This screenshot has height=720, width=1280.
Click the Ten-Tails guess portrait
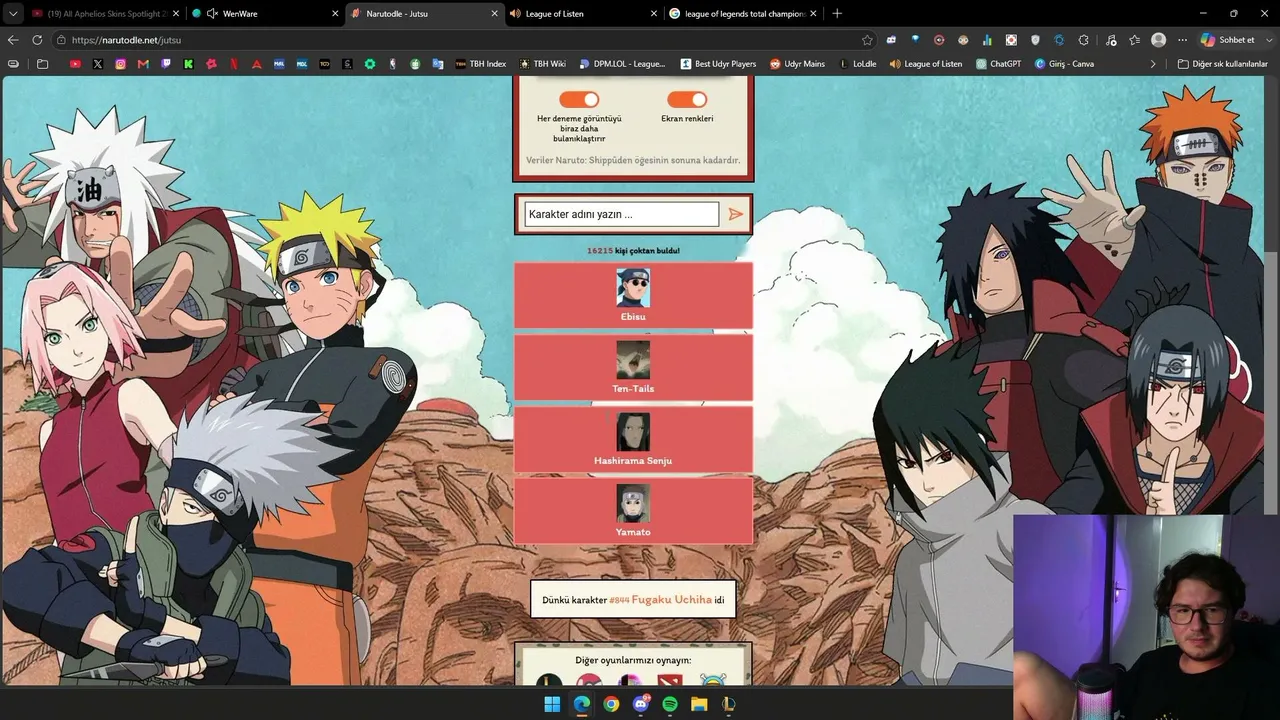(x=633, y=360)
